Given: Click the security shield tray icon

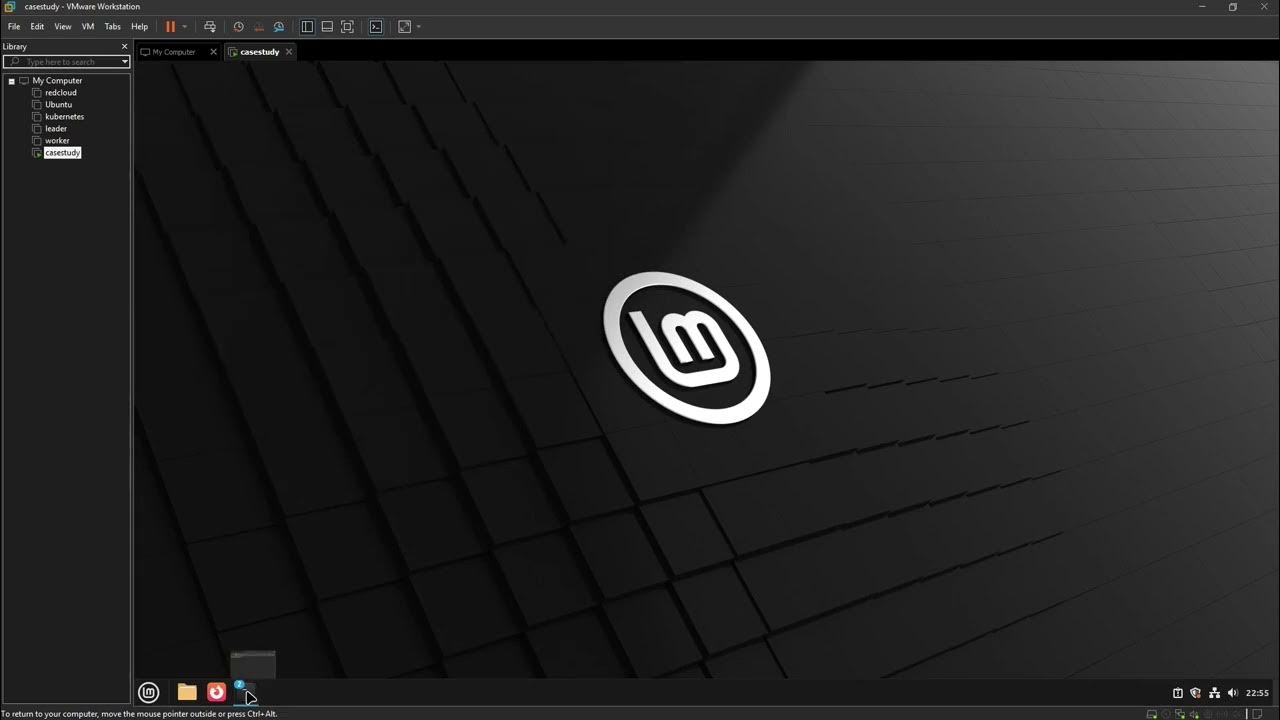Looking at the screenshot, I should click(x=1195, y=693).
